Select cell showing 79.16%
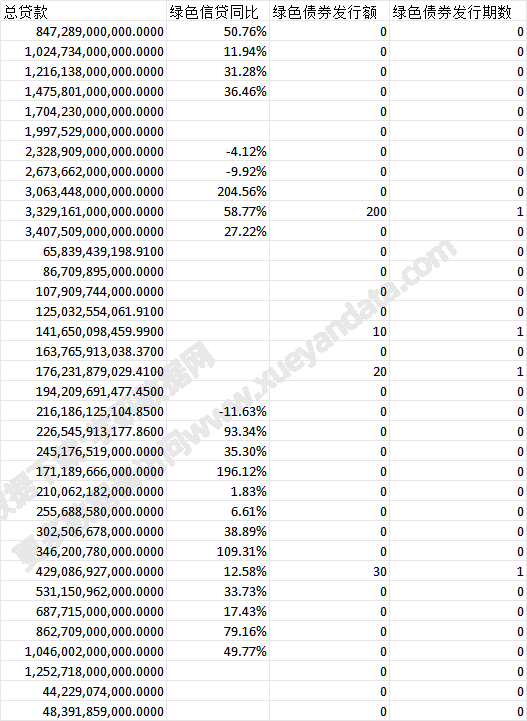527x721 pixels. point(218,632)
